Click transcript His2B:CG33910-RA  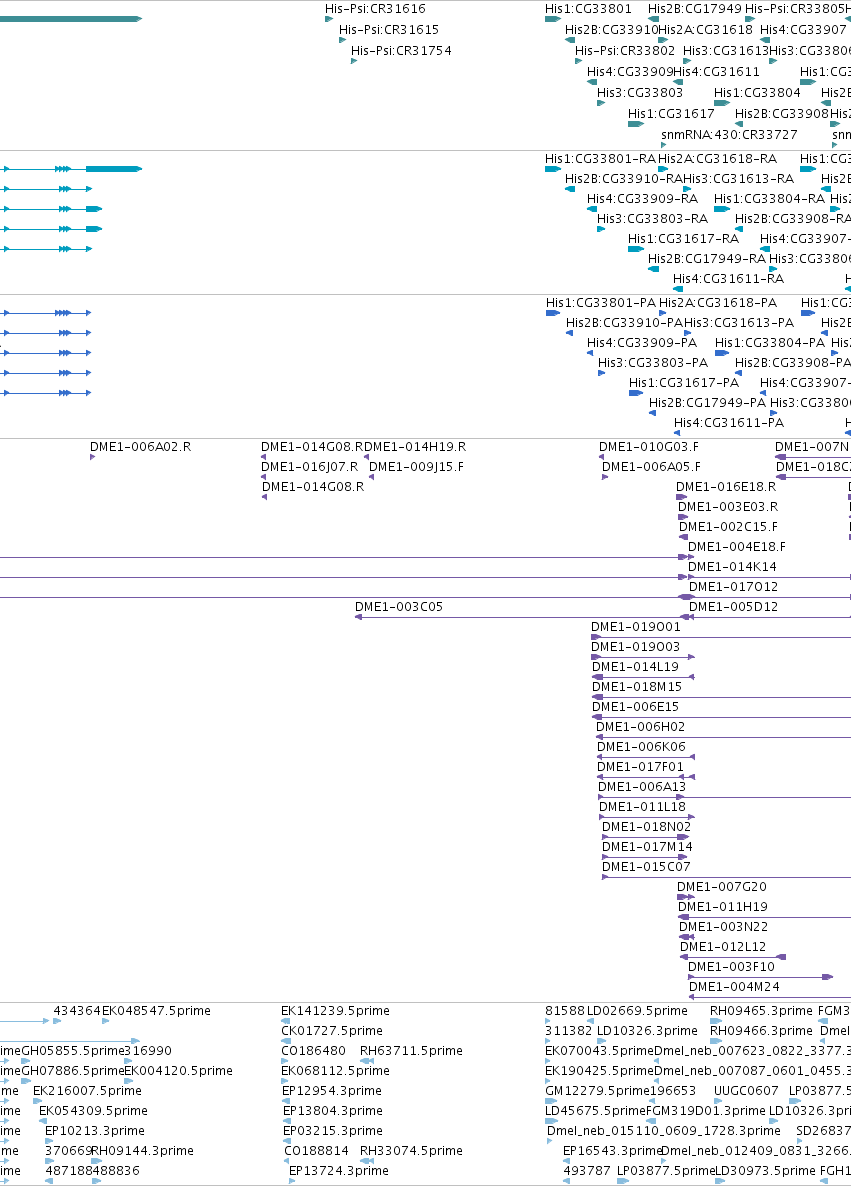coord(624,179)
